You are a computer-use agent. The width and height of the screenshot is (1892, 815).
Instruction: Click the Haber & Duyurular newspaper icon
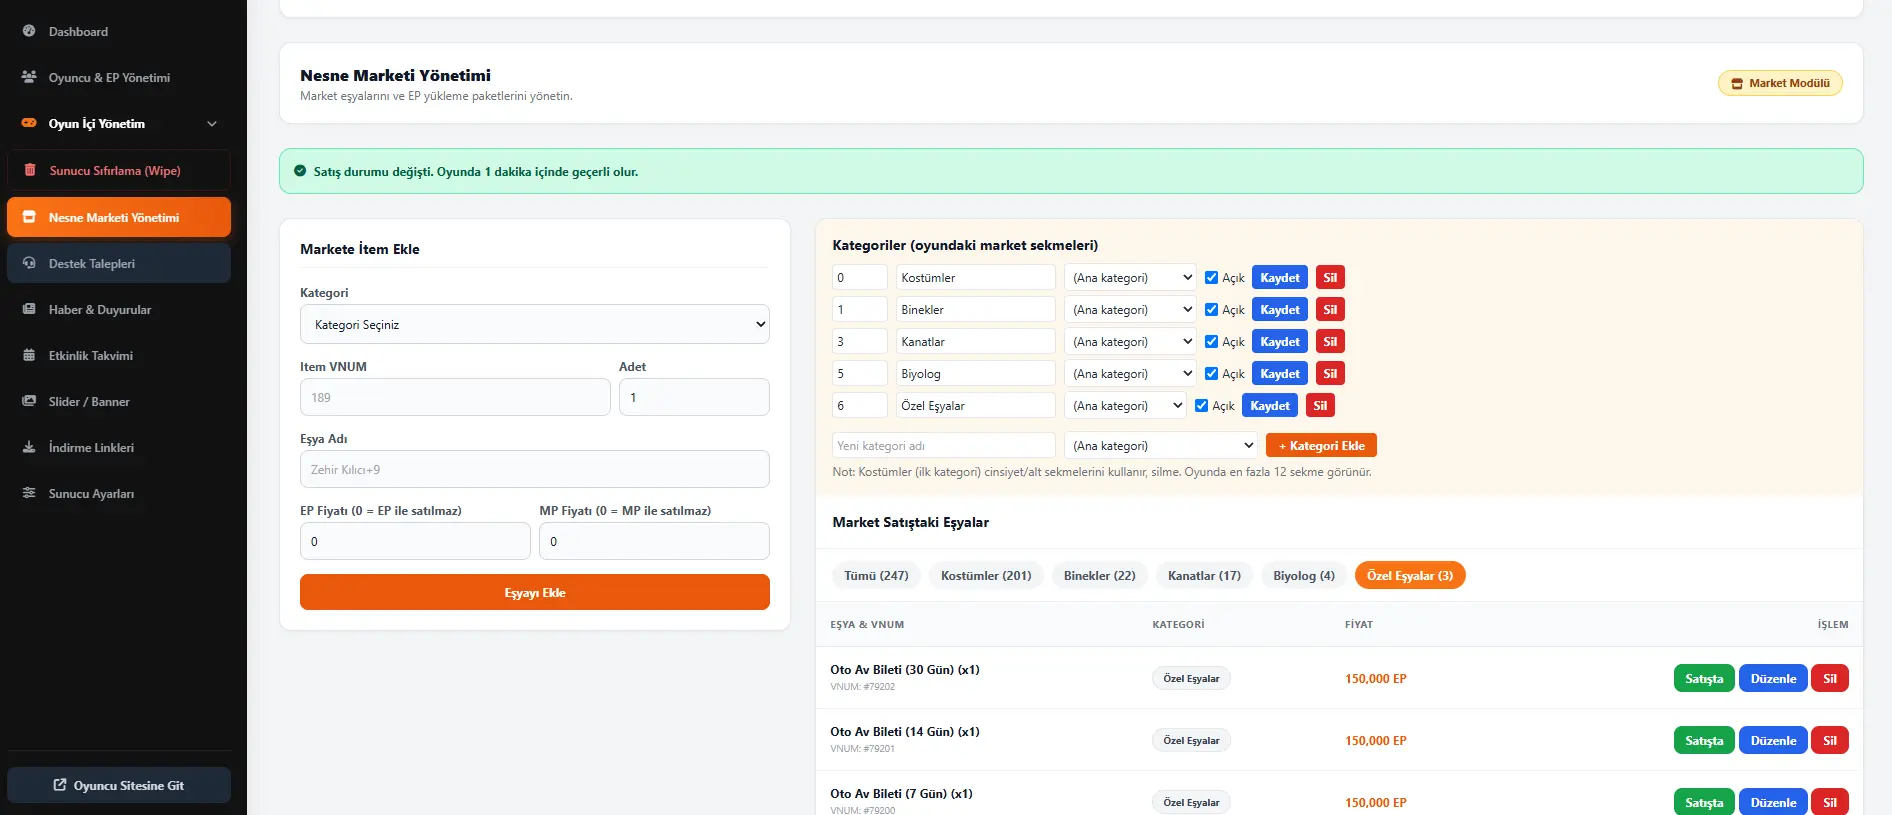coord(29,309)
